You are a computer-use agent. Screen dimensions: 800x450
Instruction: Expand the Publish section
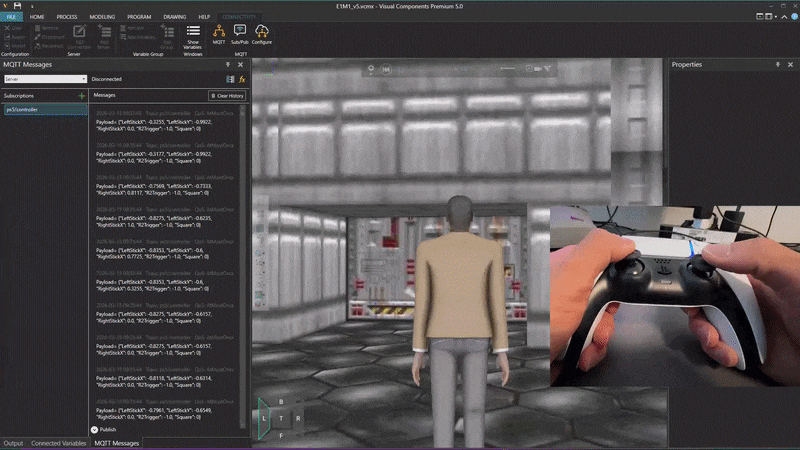pos(95,429)
